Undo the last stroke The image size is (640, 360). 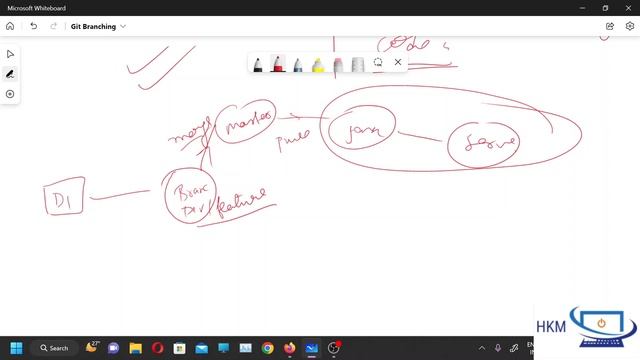tap(33, 26)
